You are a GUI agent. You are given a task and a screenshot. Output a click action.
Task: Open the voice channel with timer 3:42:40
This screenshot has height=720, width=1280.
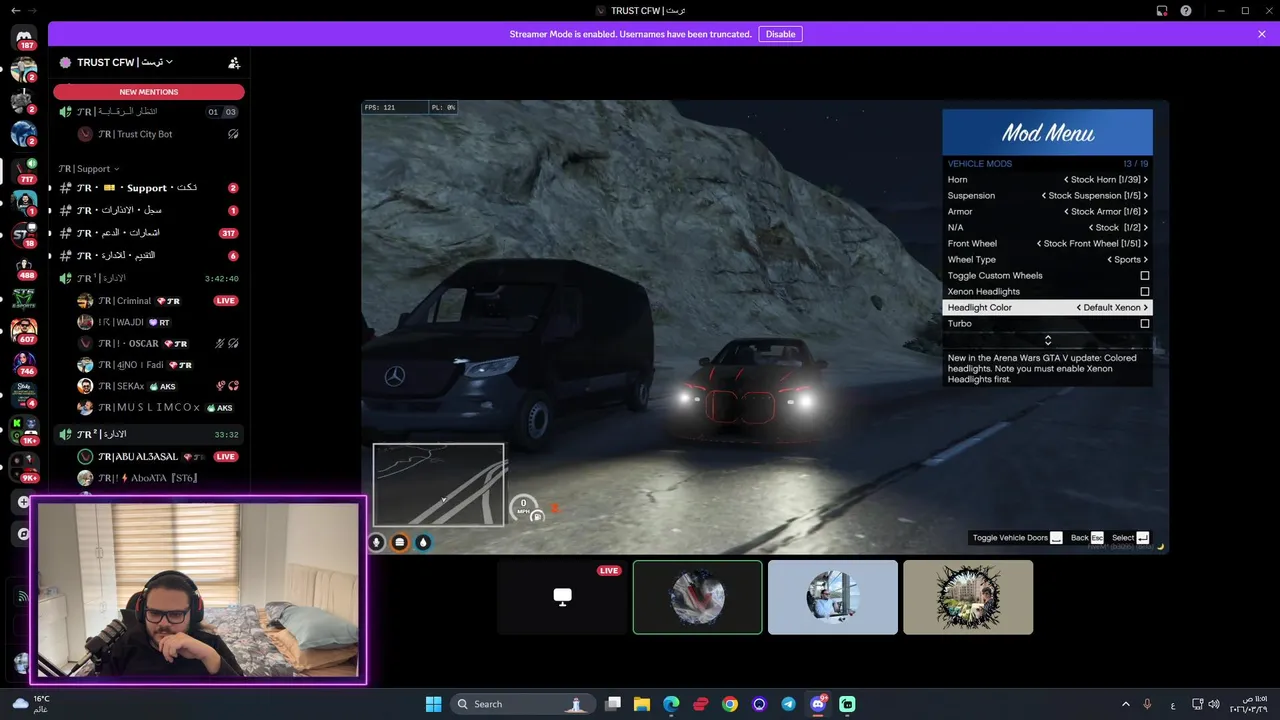(x=148, y=278)
